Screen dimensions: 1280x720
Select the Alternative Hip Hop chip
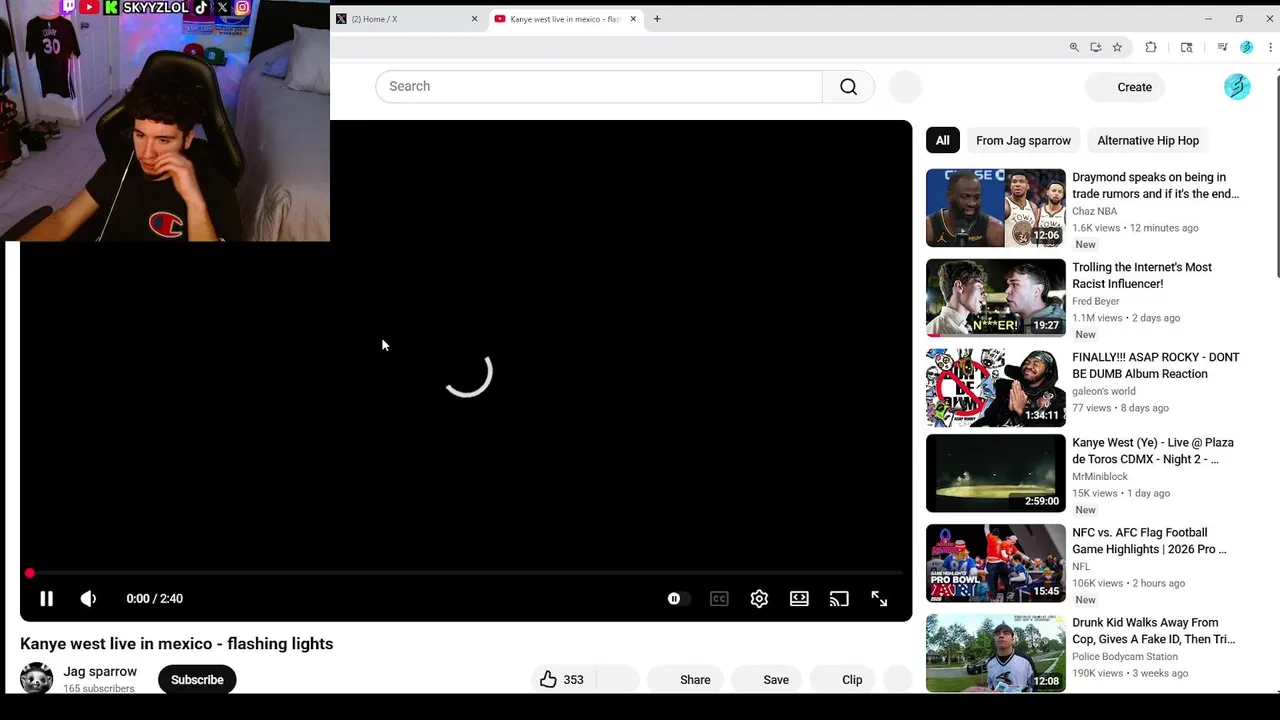click(1148, 140)
